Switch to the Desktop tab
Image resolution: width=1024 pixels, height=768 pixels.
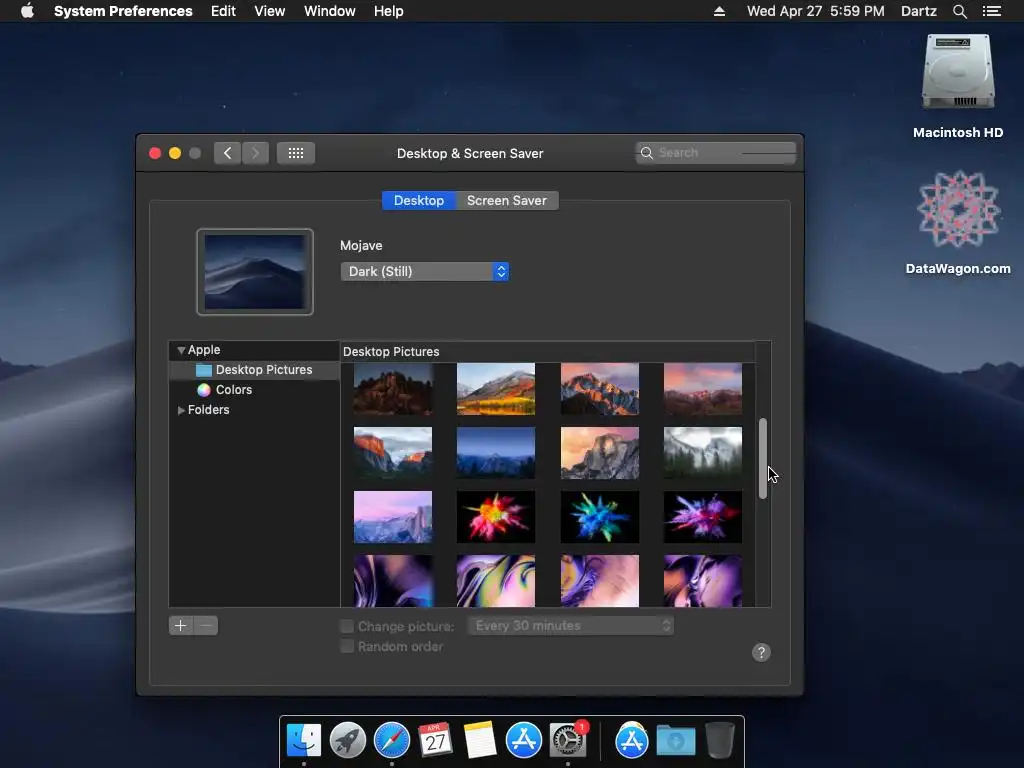click(419, 200)
